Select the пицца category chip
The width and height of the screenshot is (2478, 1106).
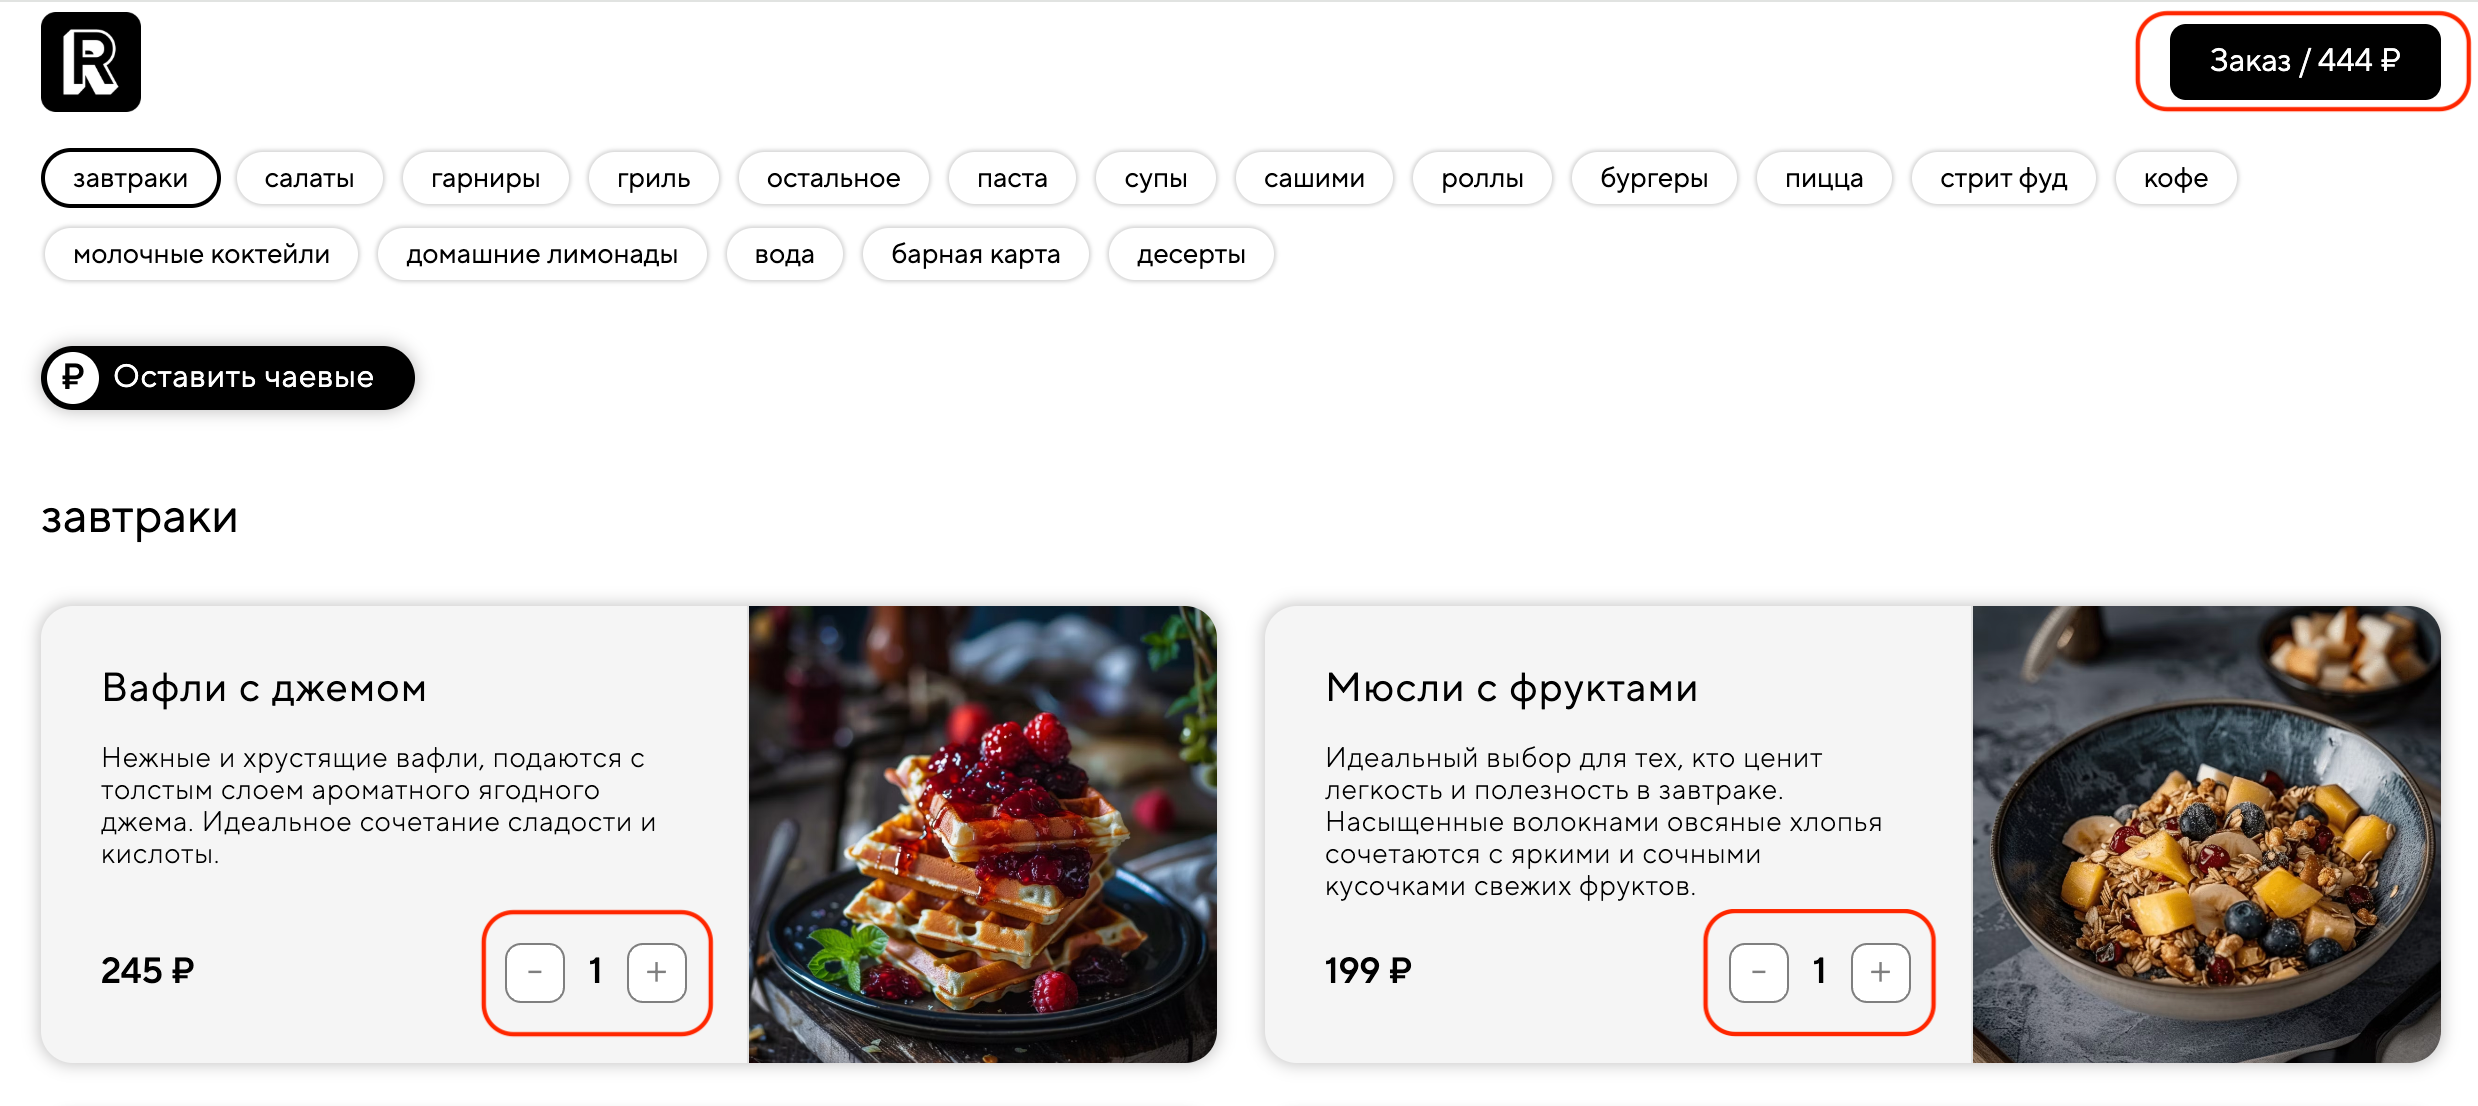tap(1824, 178)
